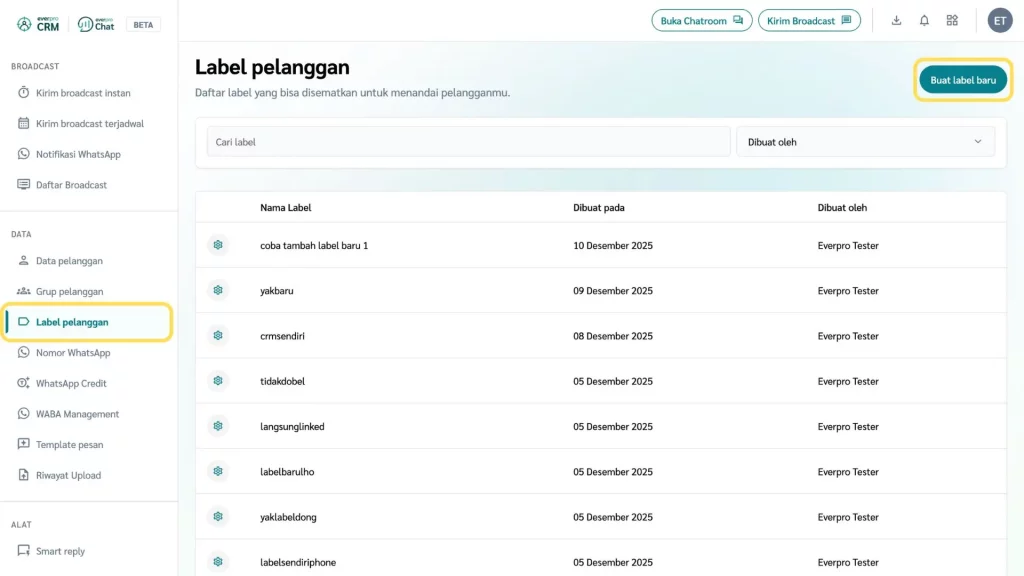Open settings icon for tidakdobel label
The width and height of the screenshot is (1024, 576).
coord(218,381)
